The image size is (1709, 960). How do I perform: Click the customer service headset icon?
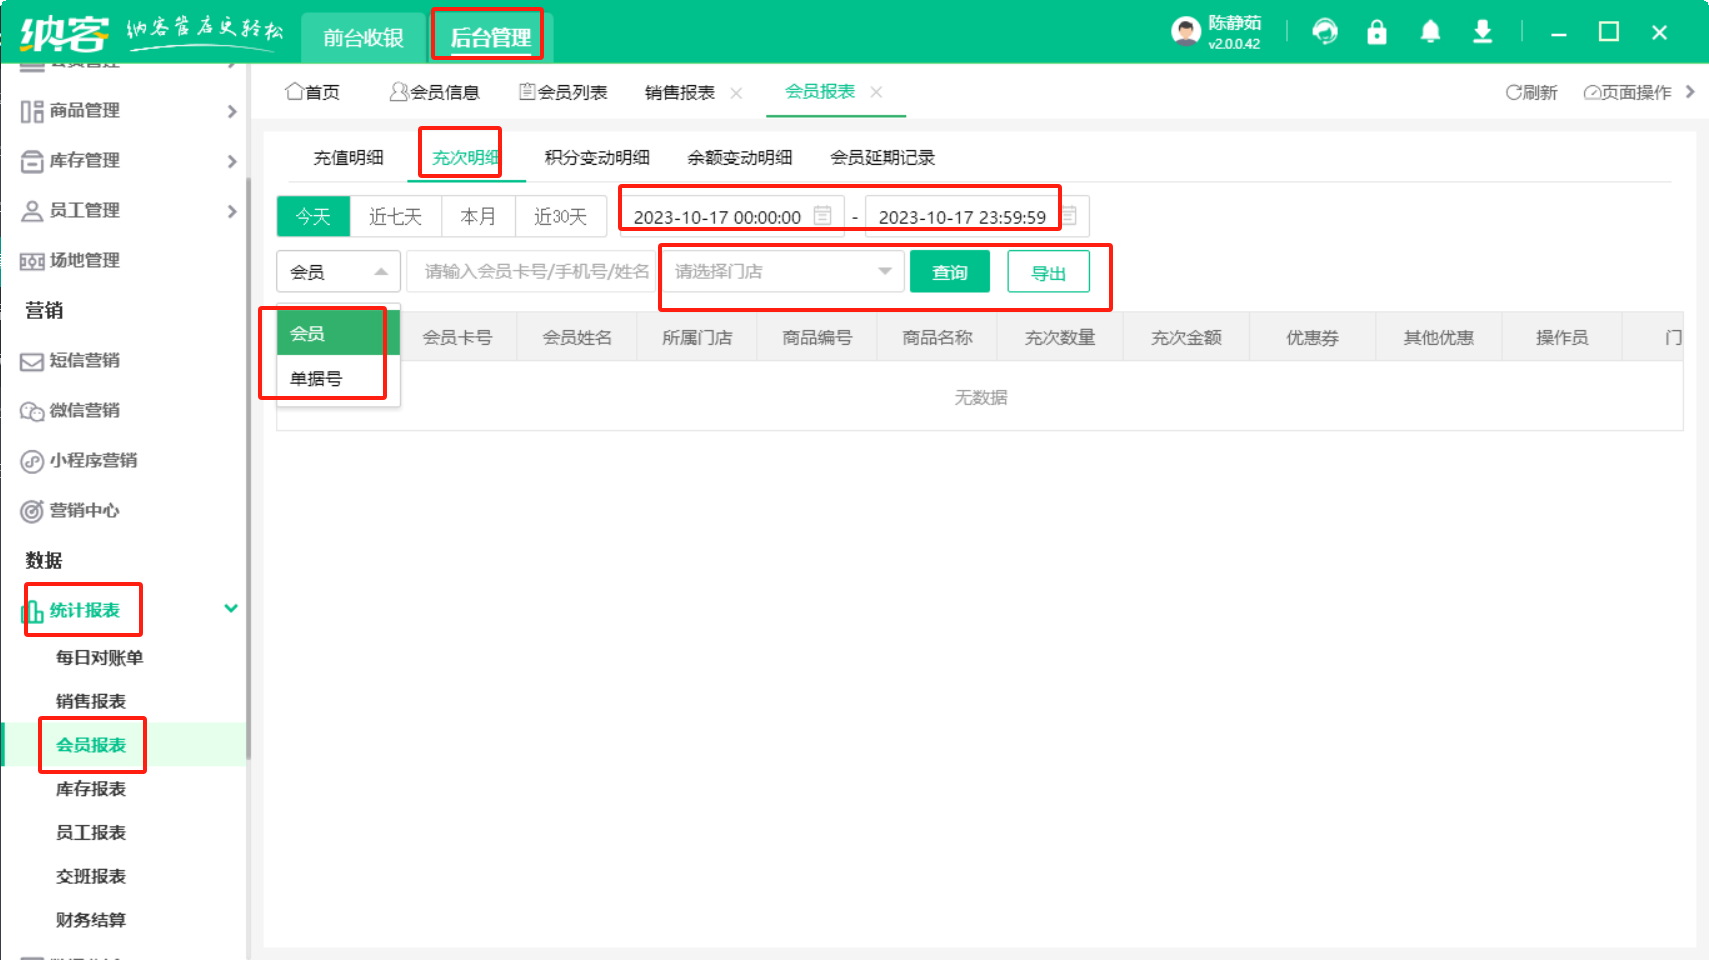click(x=1325, y=32)
